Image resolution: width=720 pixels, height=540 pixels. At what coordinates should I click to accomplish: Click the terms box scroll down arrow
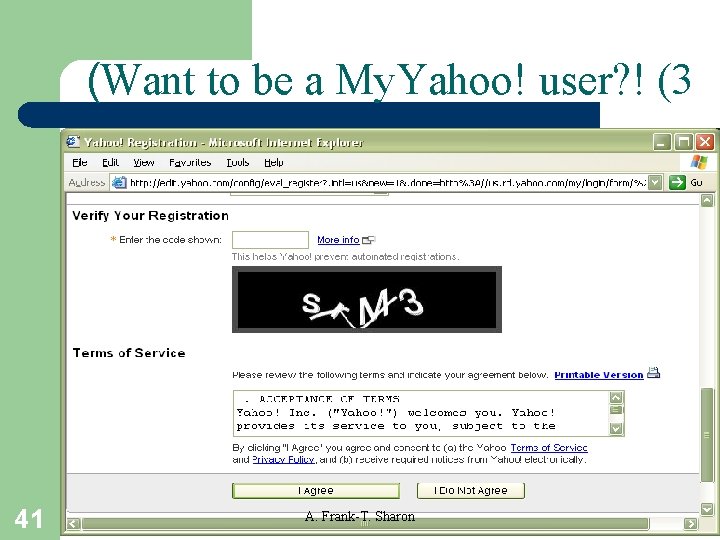click(x=616, y=428)
